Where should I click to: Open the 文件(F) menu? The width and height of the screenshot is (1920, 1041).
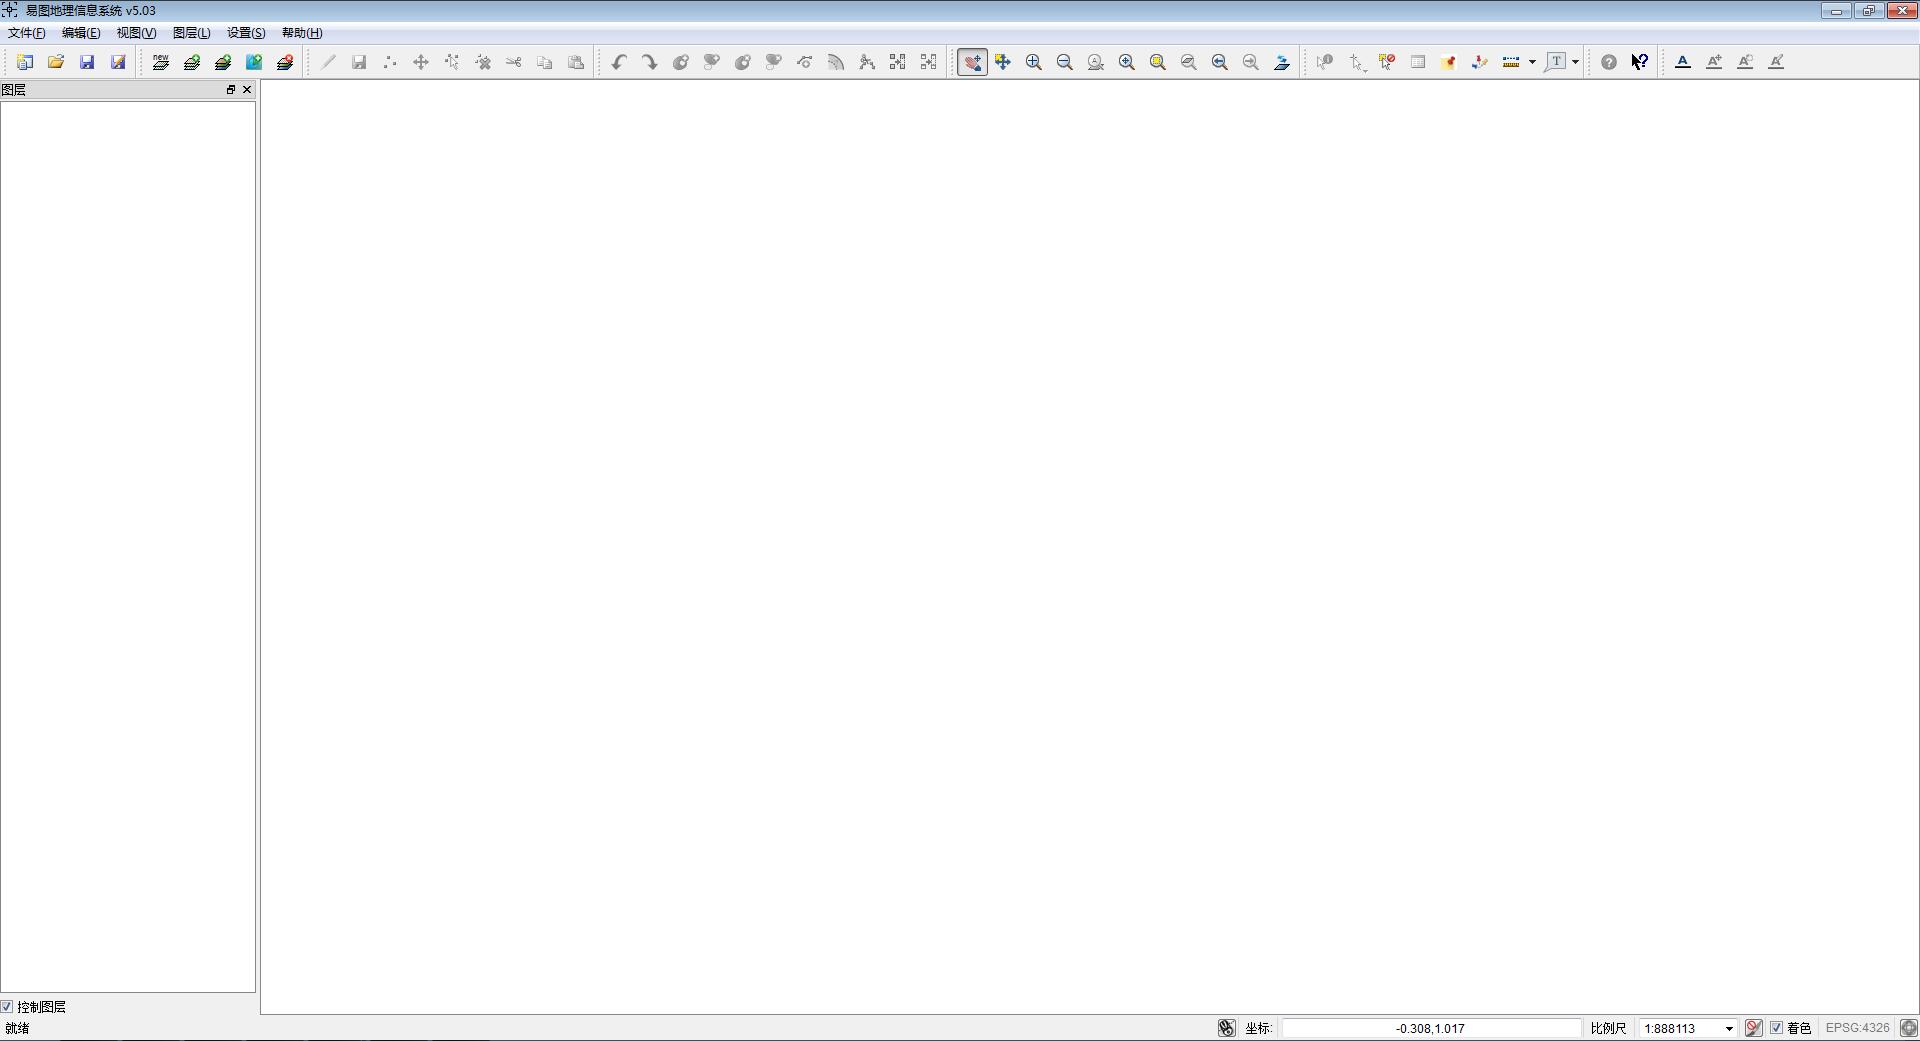(27, 33)
